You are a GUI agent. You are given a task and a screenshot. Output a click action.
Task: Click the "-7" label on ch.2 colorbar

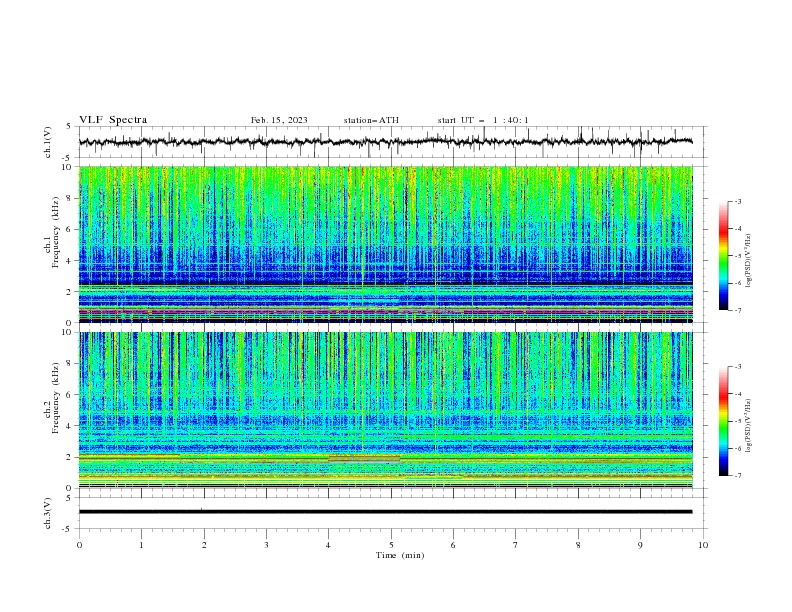737,476
